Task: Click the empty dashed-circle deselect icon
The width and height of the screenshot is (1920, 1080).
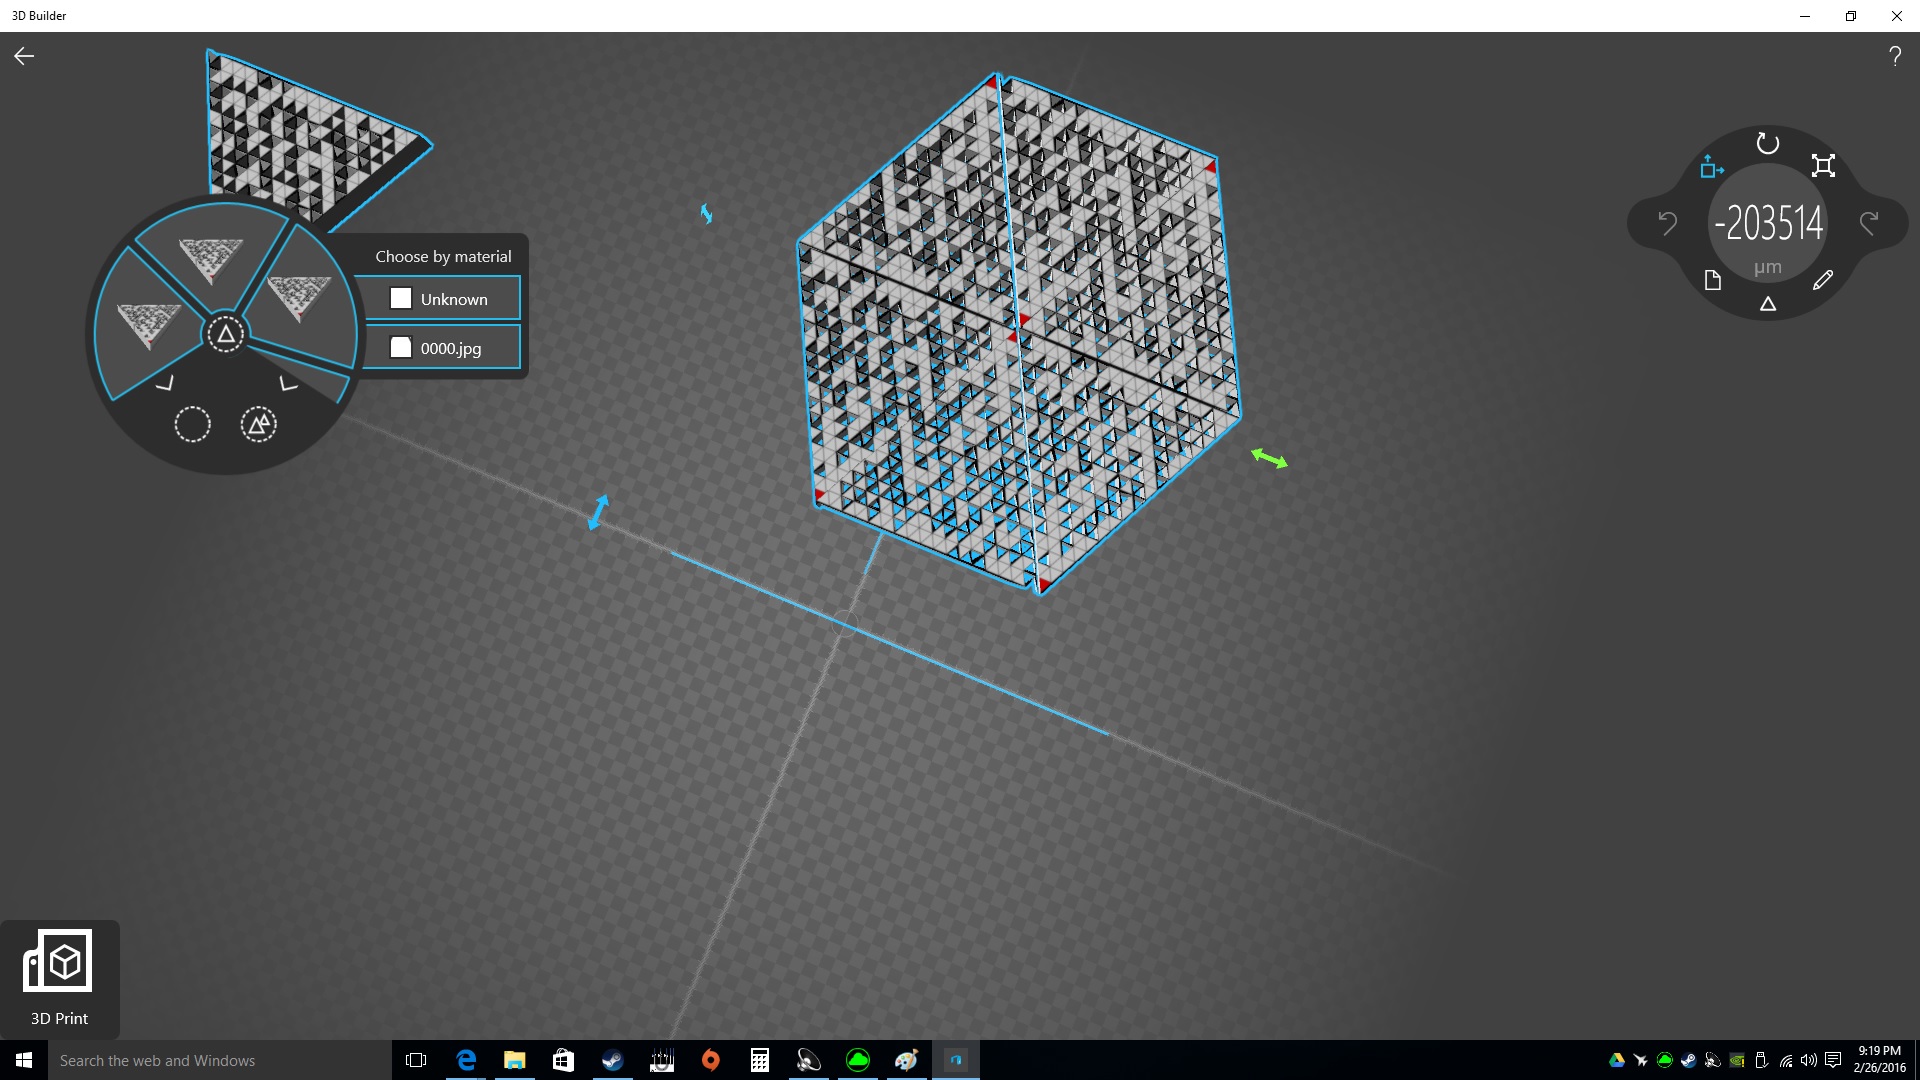Action: (192, 425)
